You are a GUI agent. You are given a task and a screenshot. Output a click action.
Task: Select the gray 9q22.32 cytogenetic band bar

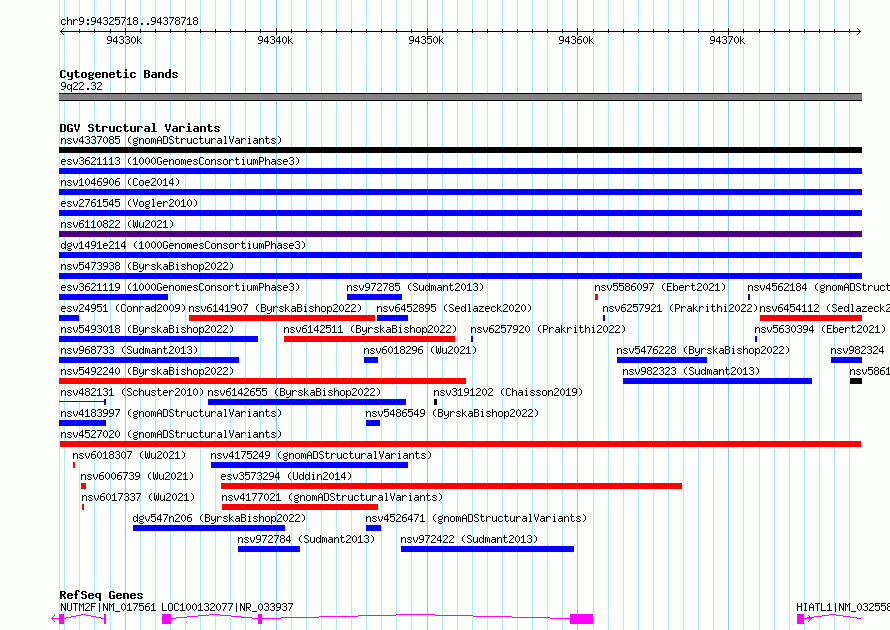point(460,97)
